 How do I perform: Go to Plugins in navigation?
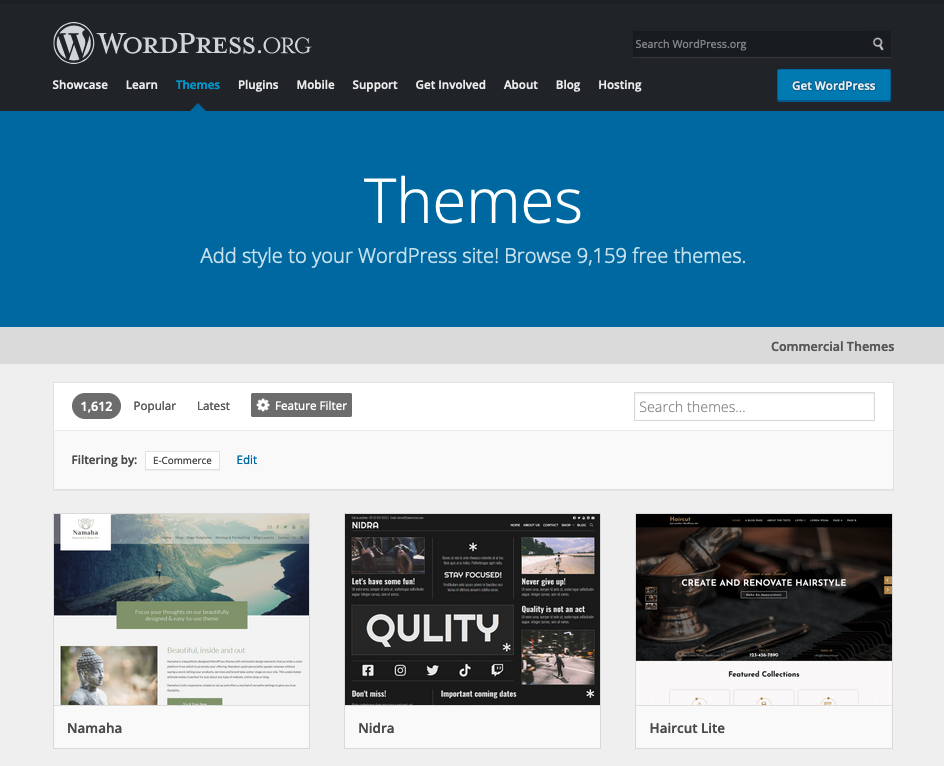pyautogui.click(x=258, y=85)
